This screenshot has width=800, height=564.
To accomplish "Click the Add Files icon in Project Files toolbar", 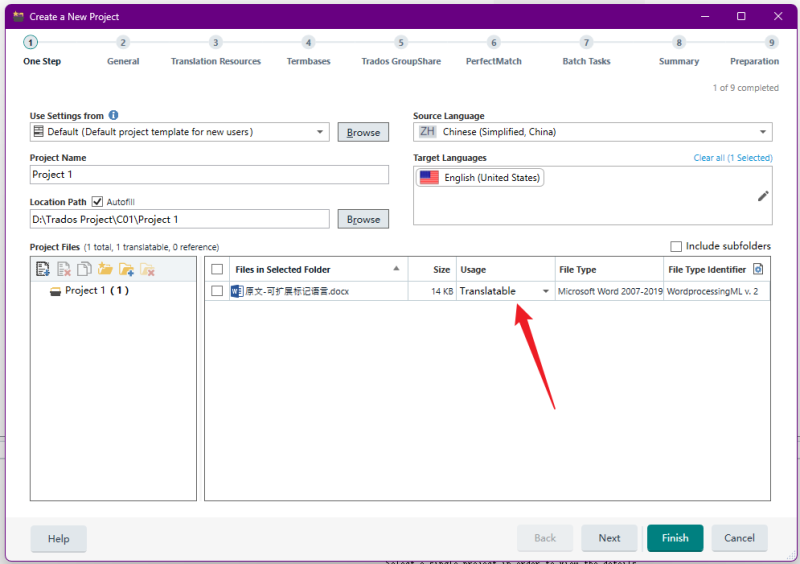I will [x=43, y=269].
